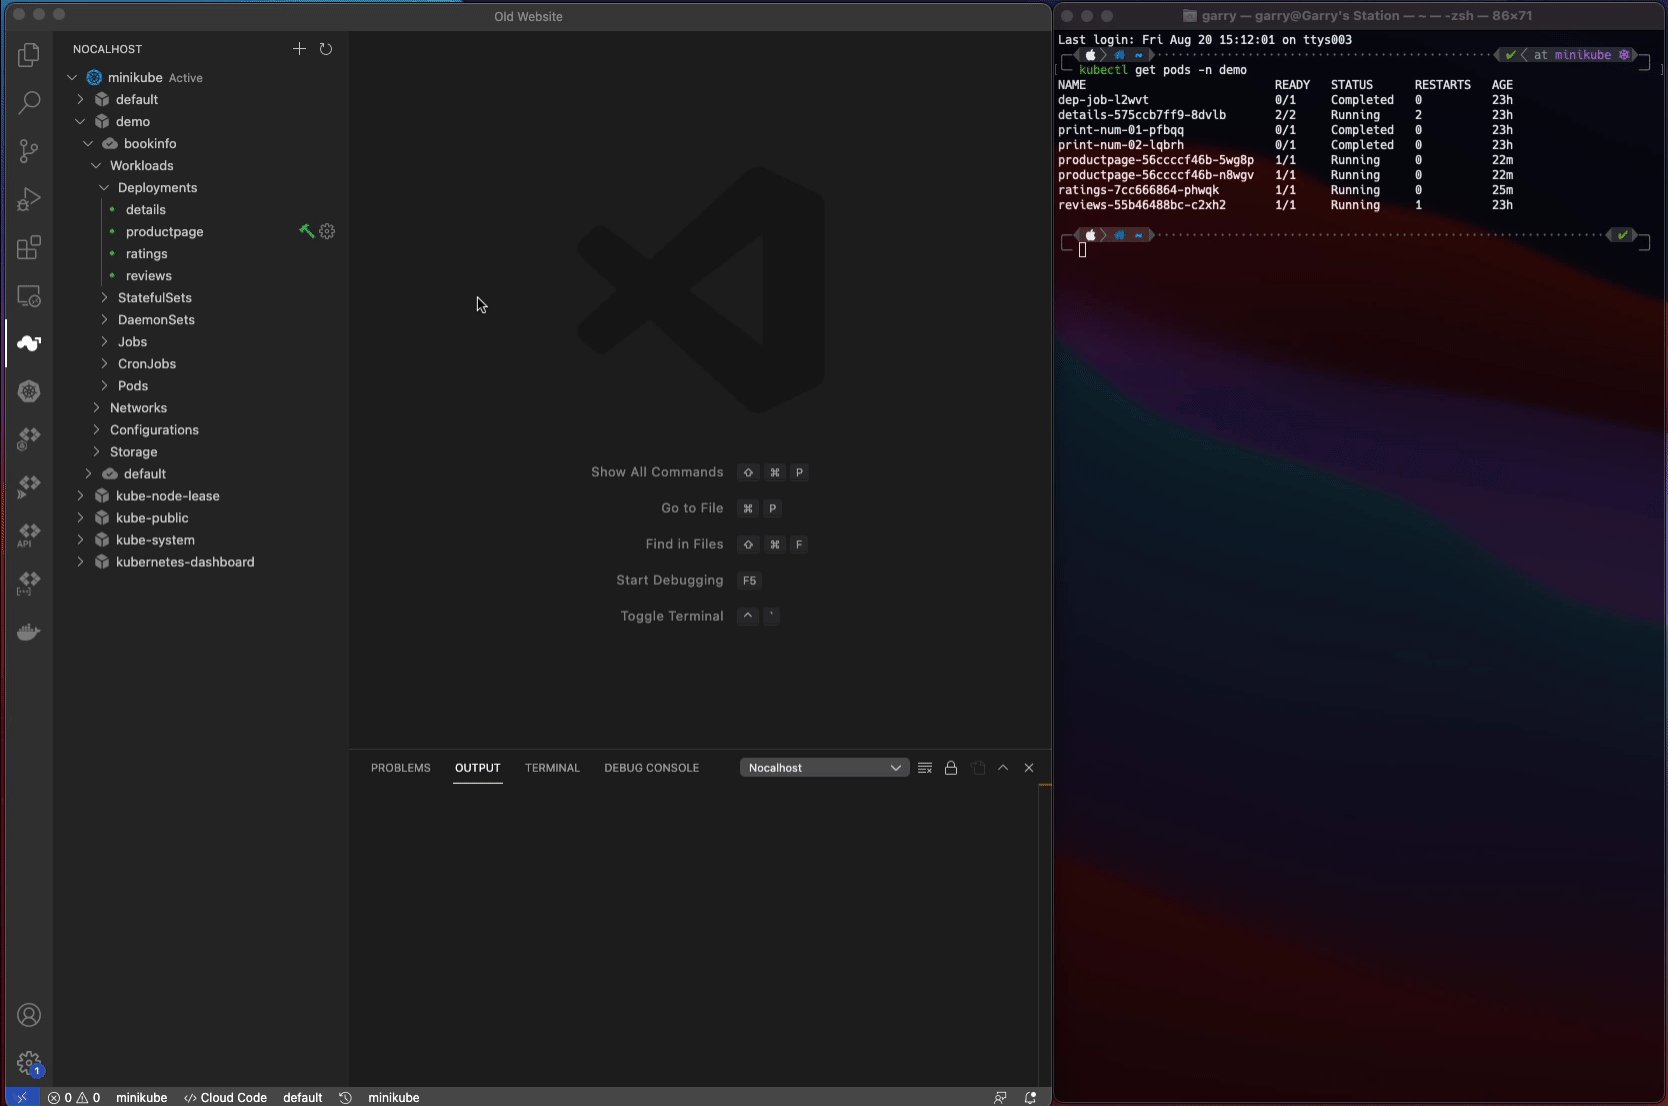Close the bottom panel

coord(1029,768)
